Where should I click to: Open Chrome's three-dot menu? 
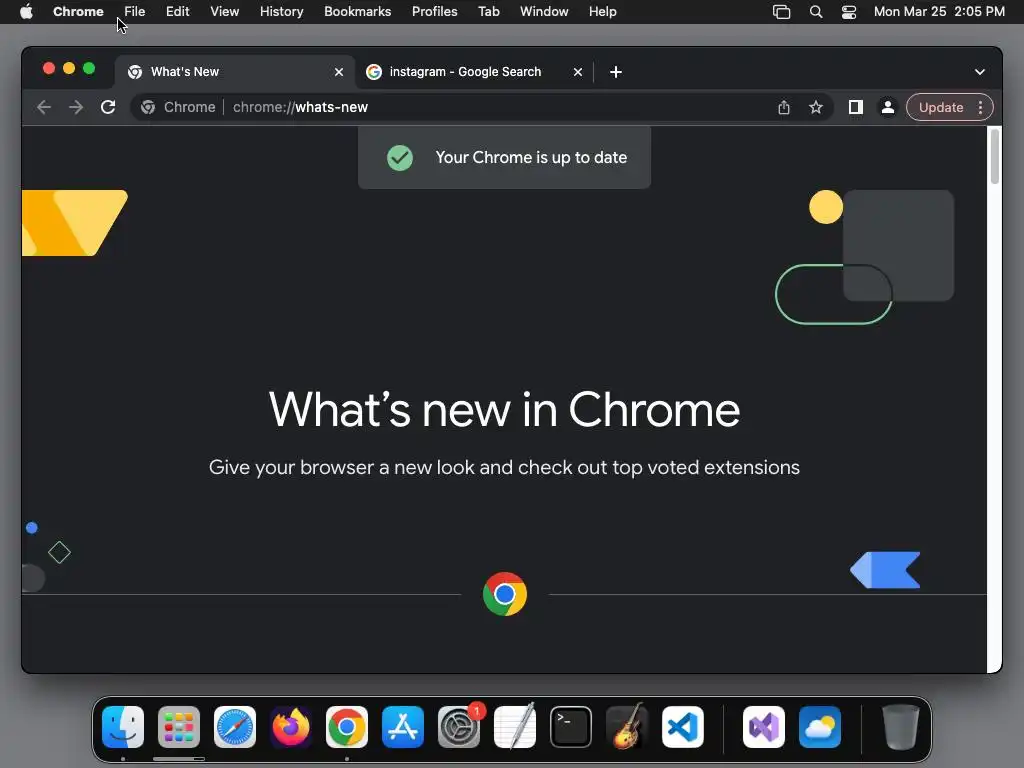coord(980,107)
